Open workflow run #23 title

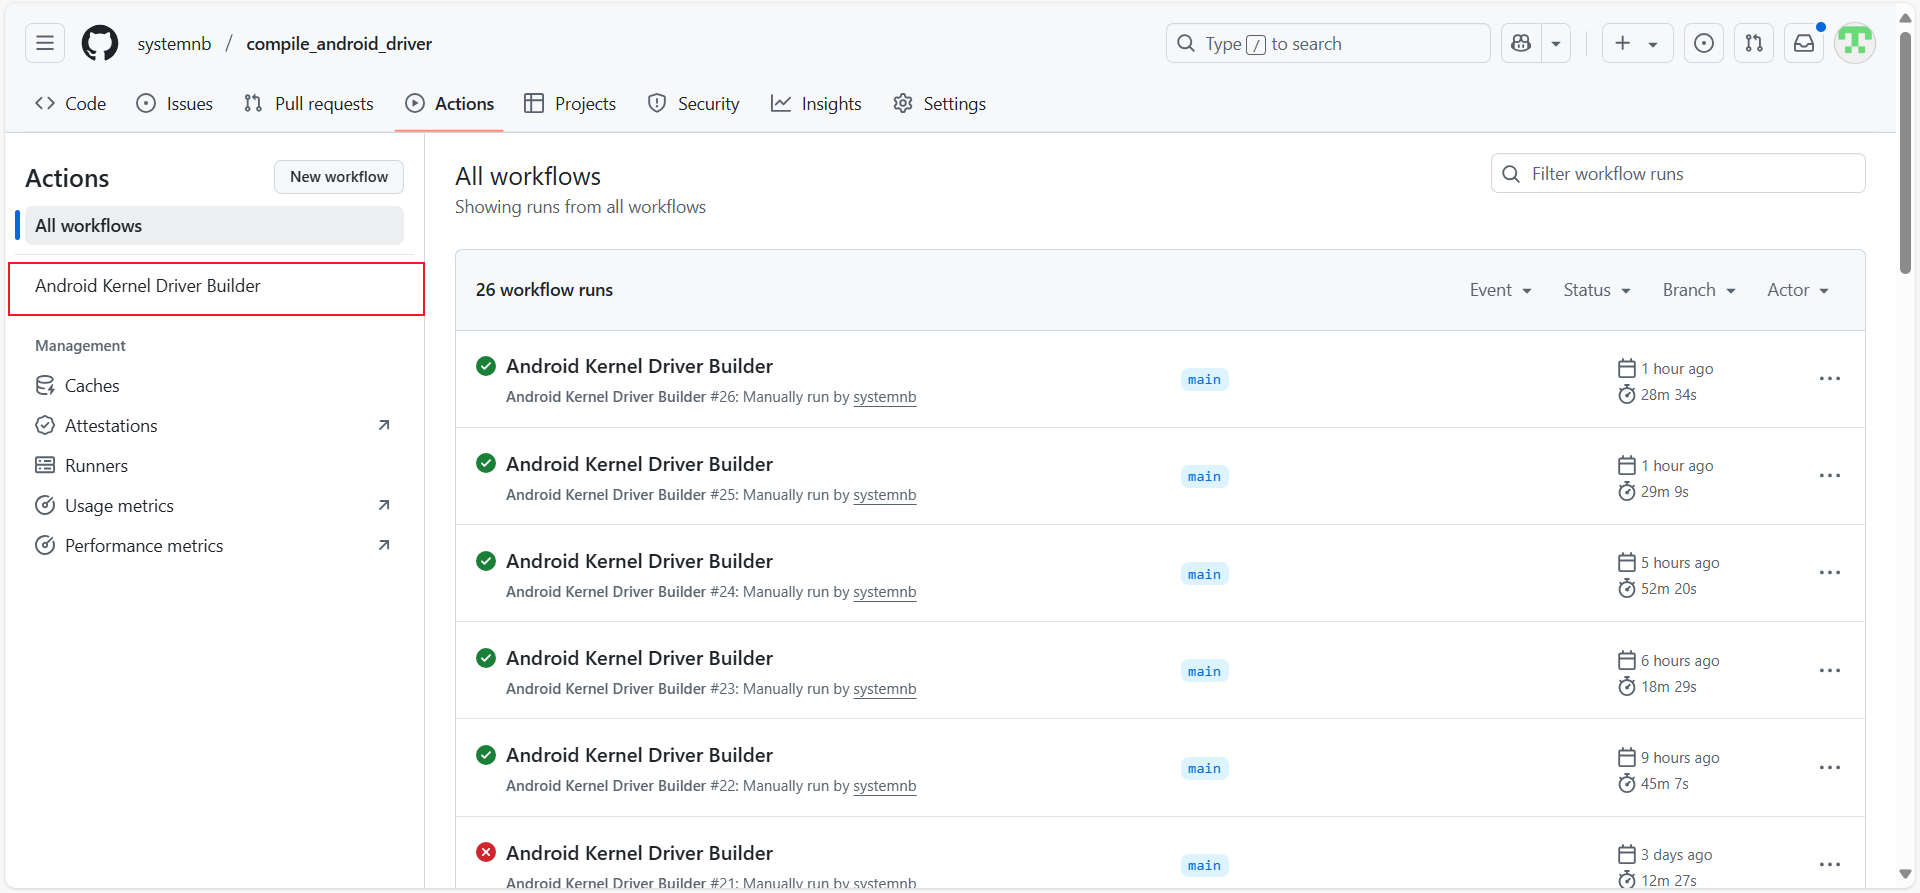(640, 658)
